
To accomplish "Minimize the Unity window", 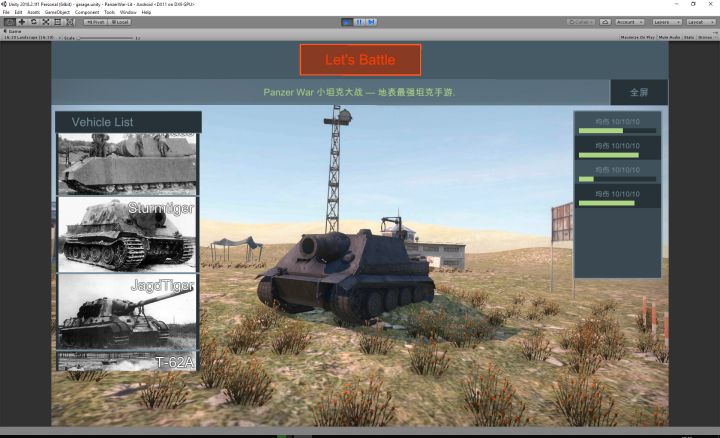I will [676, 4].
